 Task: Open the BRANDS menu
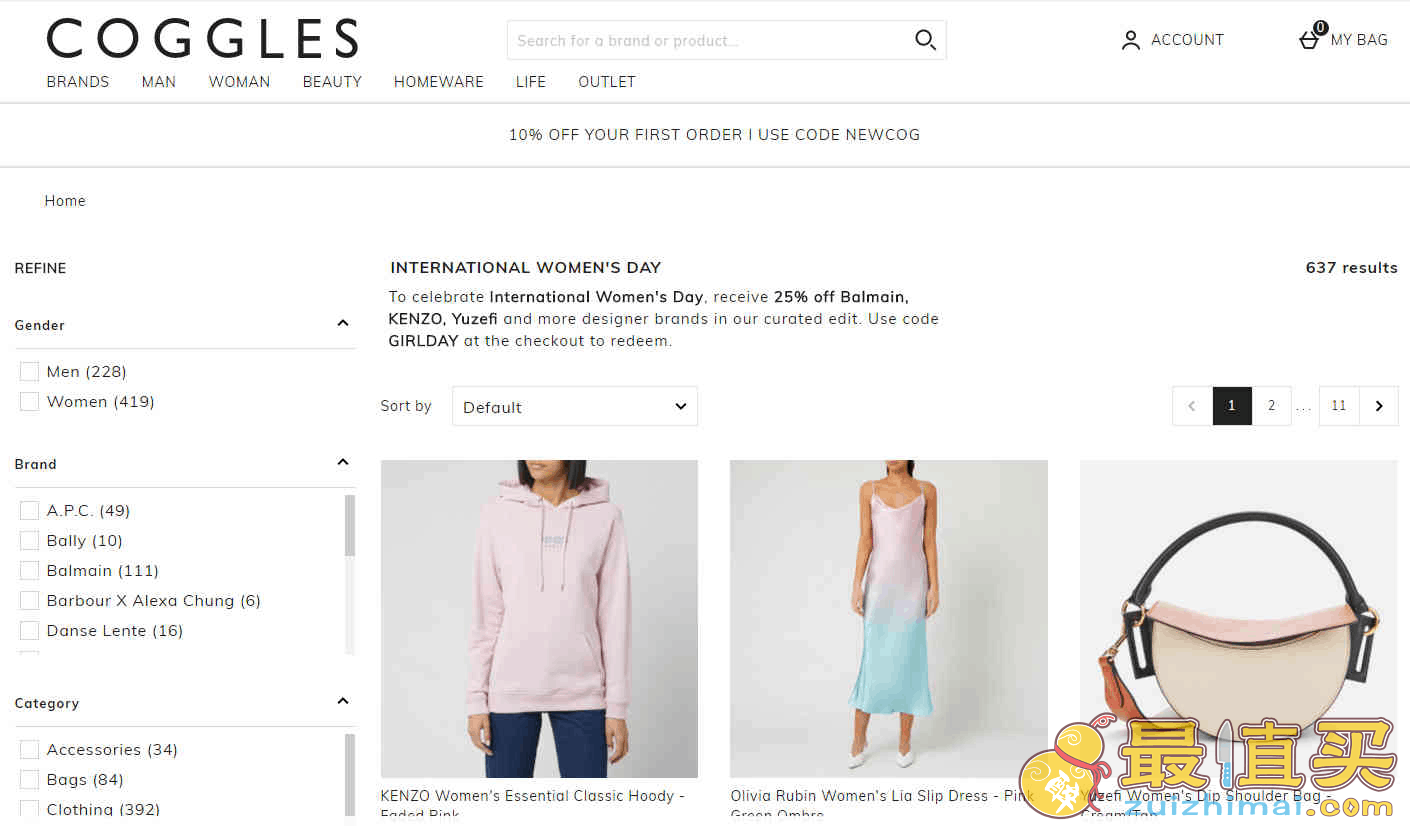pos(78,82)
